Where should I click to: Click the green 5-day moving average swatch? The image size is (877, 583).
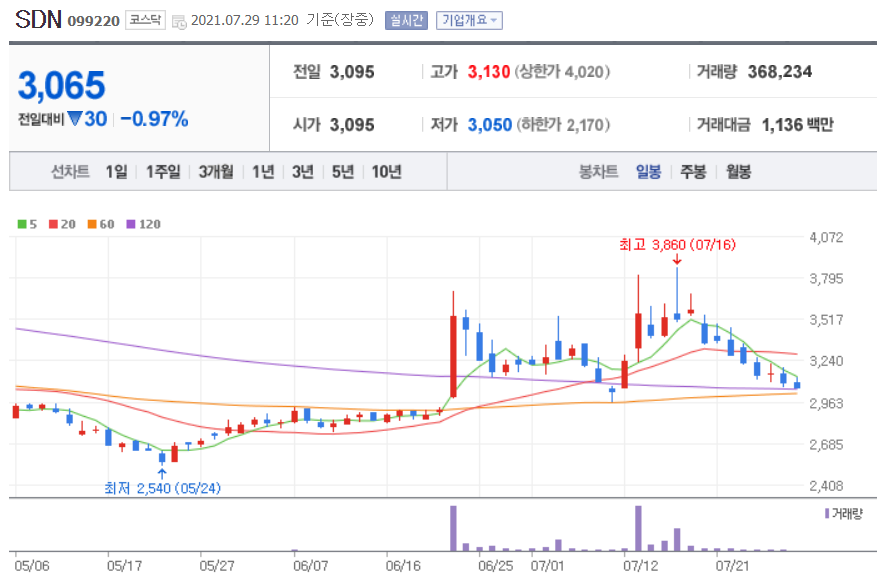coord(22,224)
